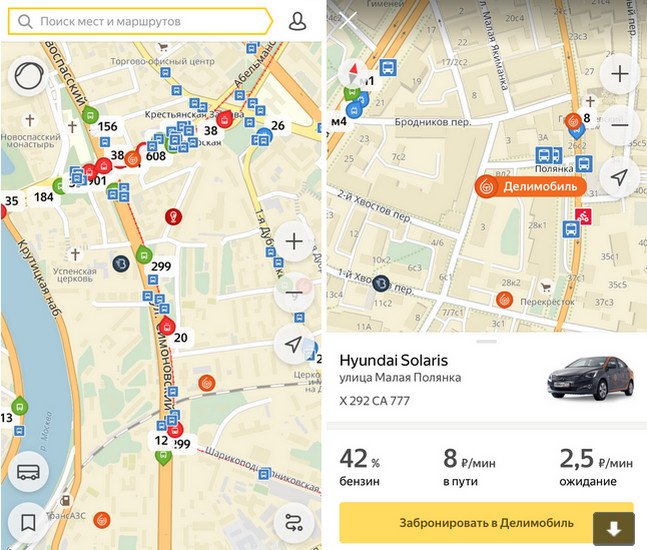Reset the map compass orientation

click(353, 73)
